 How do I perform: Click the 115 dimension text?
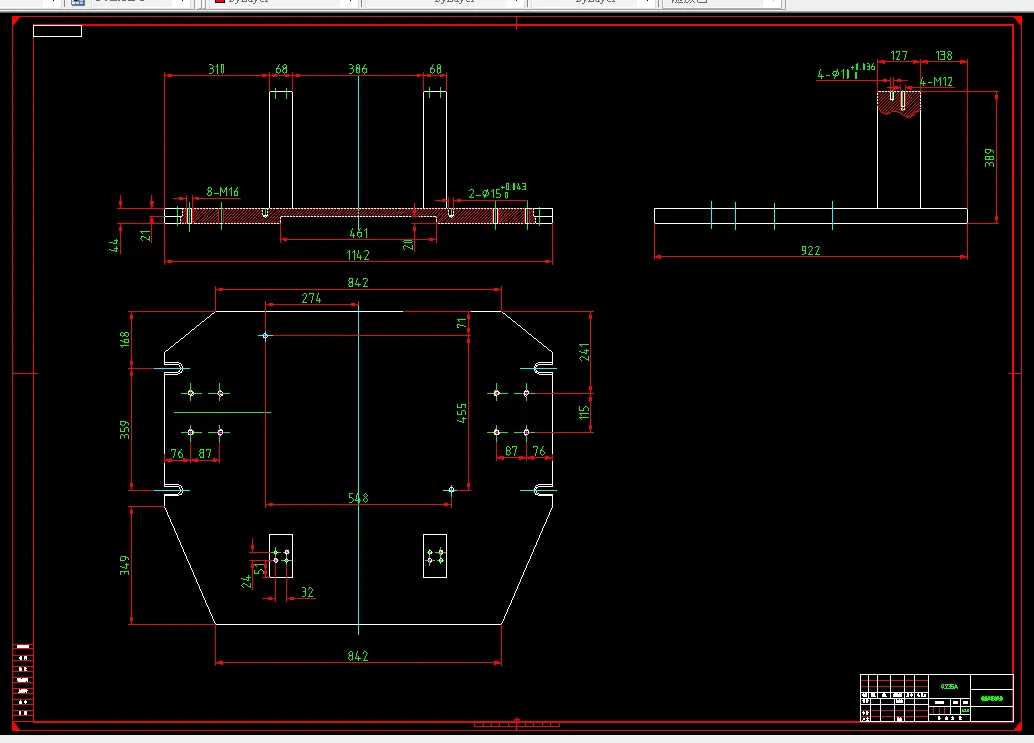tap(584, 413)
